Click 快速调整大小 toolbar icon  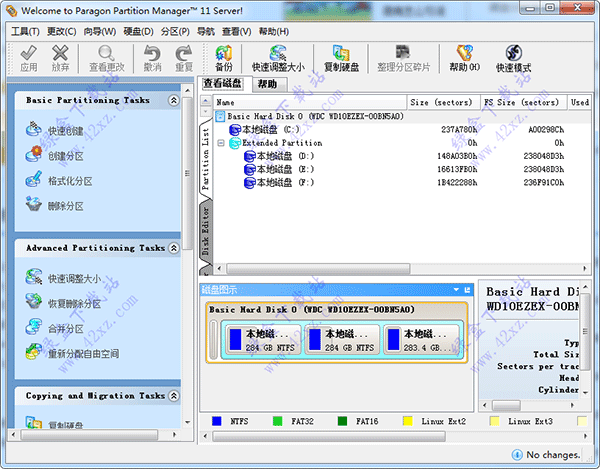coord(278,53)
